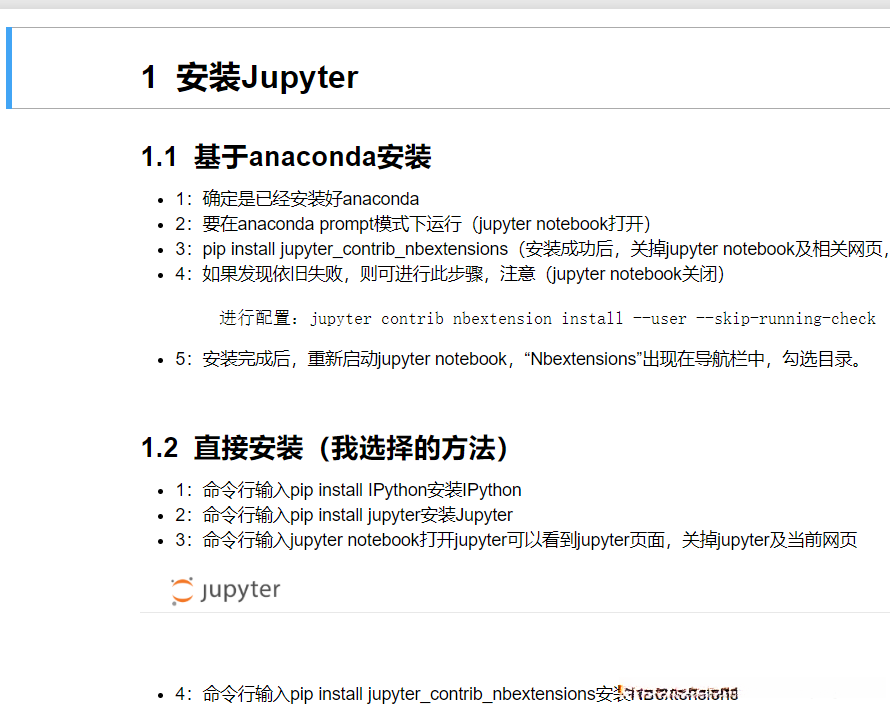
Task: Click the line '命令行输入pip install IPython安装IPython'
Action: [x=348, y=489]
